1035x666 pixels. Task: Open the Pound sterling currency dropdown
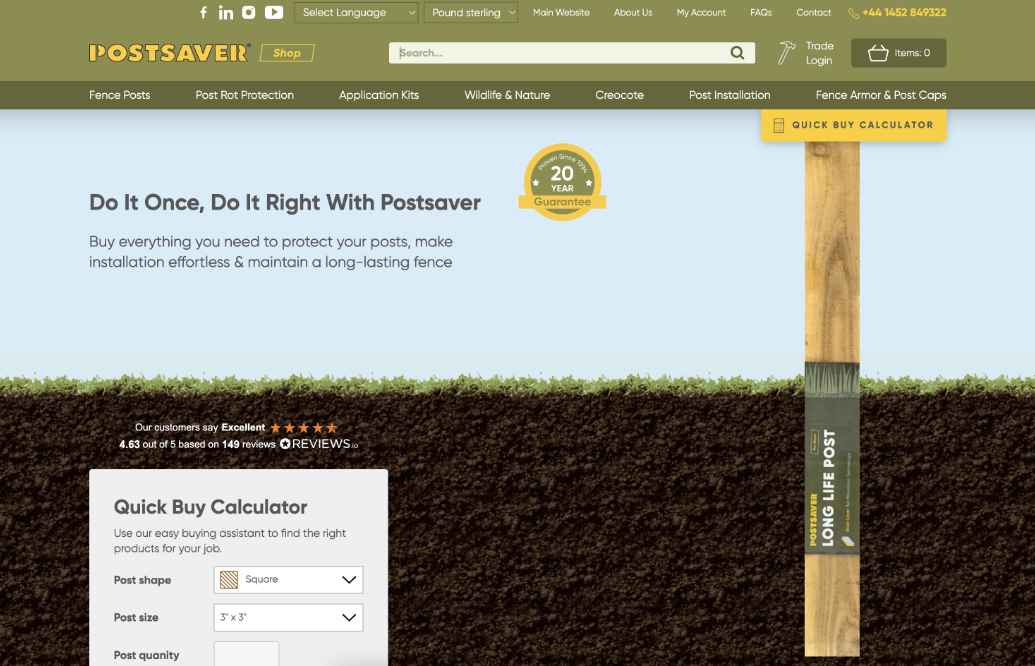tap(471, 13)
